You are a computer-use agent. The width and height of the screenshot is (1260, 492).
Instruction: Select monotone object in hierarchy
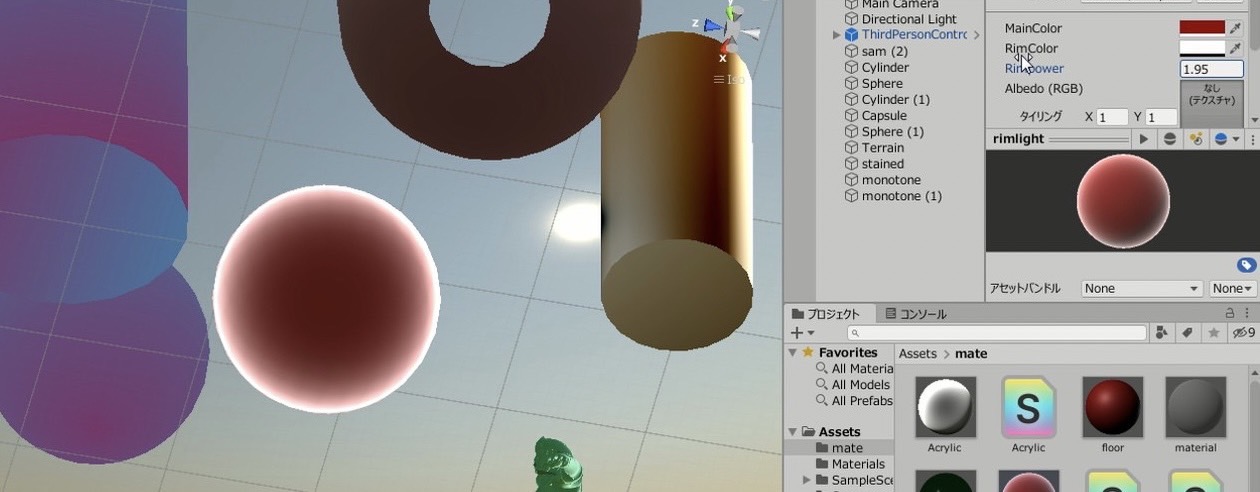pos(891,179)
